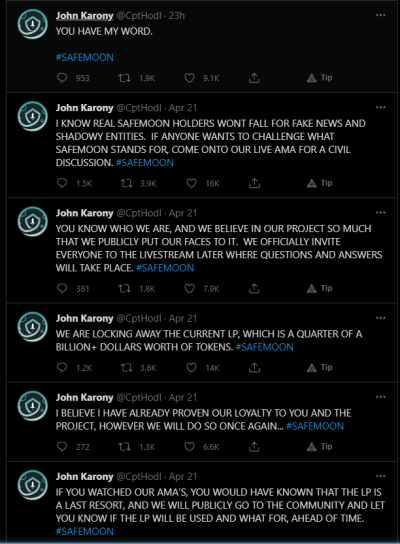
Task: Reply to the tweet with 272 replies
Action: pos(62,447)
